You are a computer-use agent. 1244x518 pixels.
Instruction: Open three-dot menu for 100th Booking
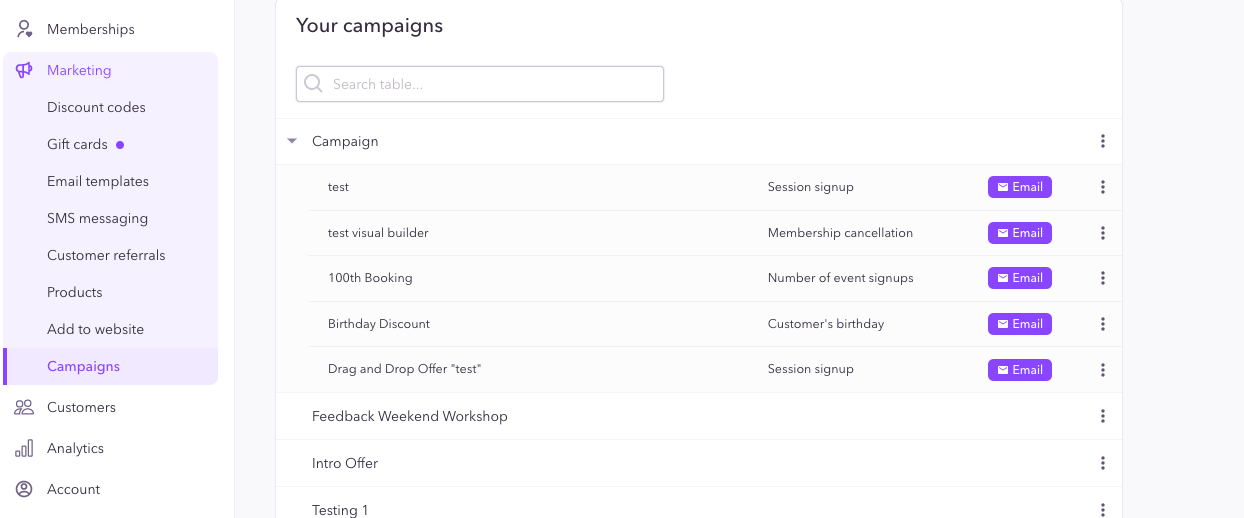[1102, 278]
